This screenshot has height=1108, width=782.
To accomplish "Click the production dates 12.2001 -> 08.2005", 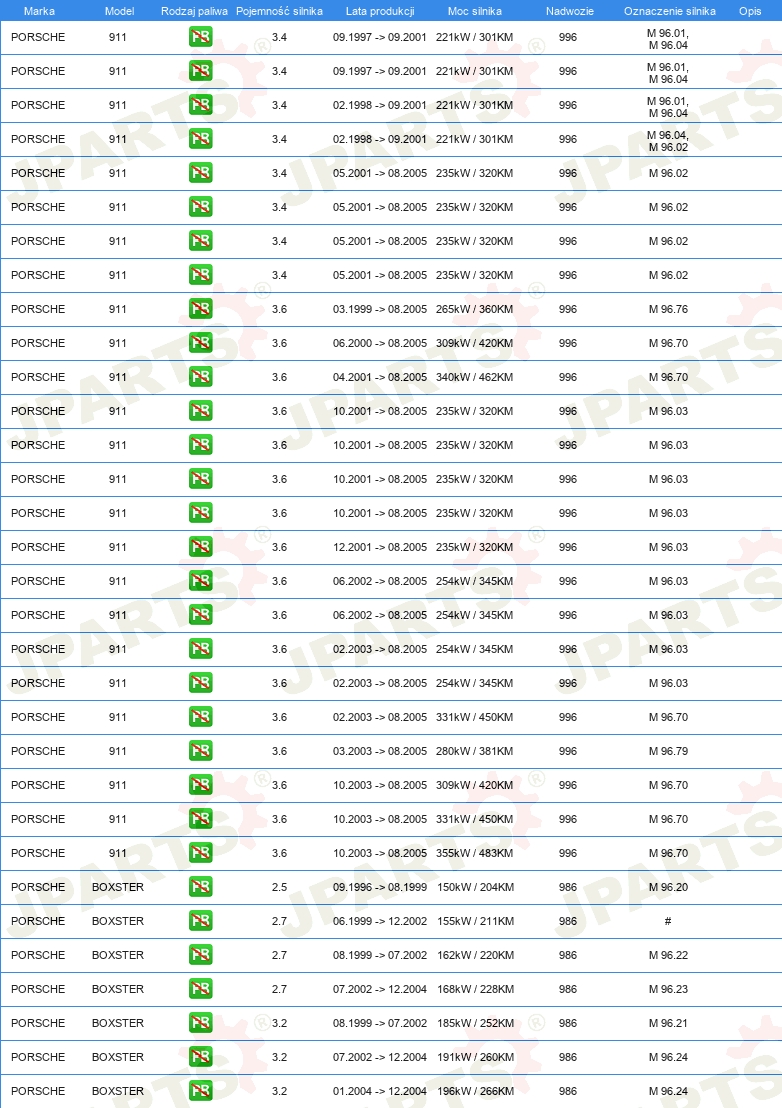I will click(x=380, y=547).
